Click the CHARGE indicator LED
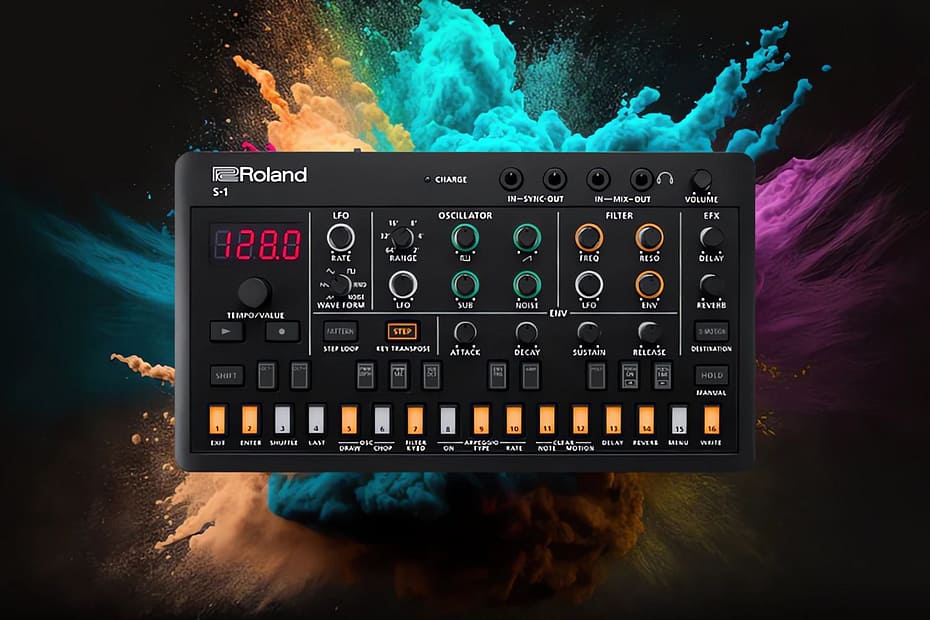 pos(426,181)
